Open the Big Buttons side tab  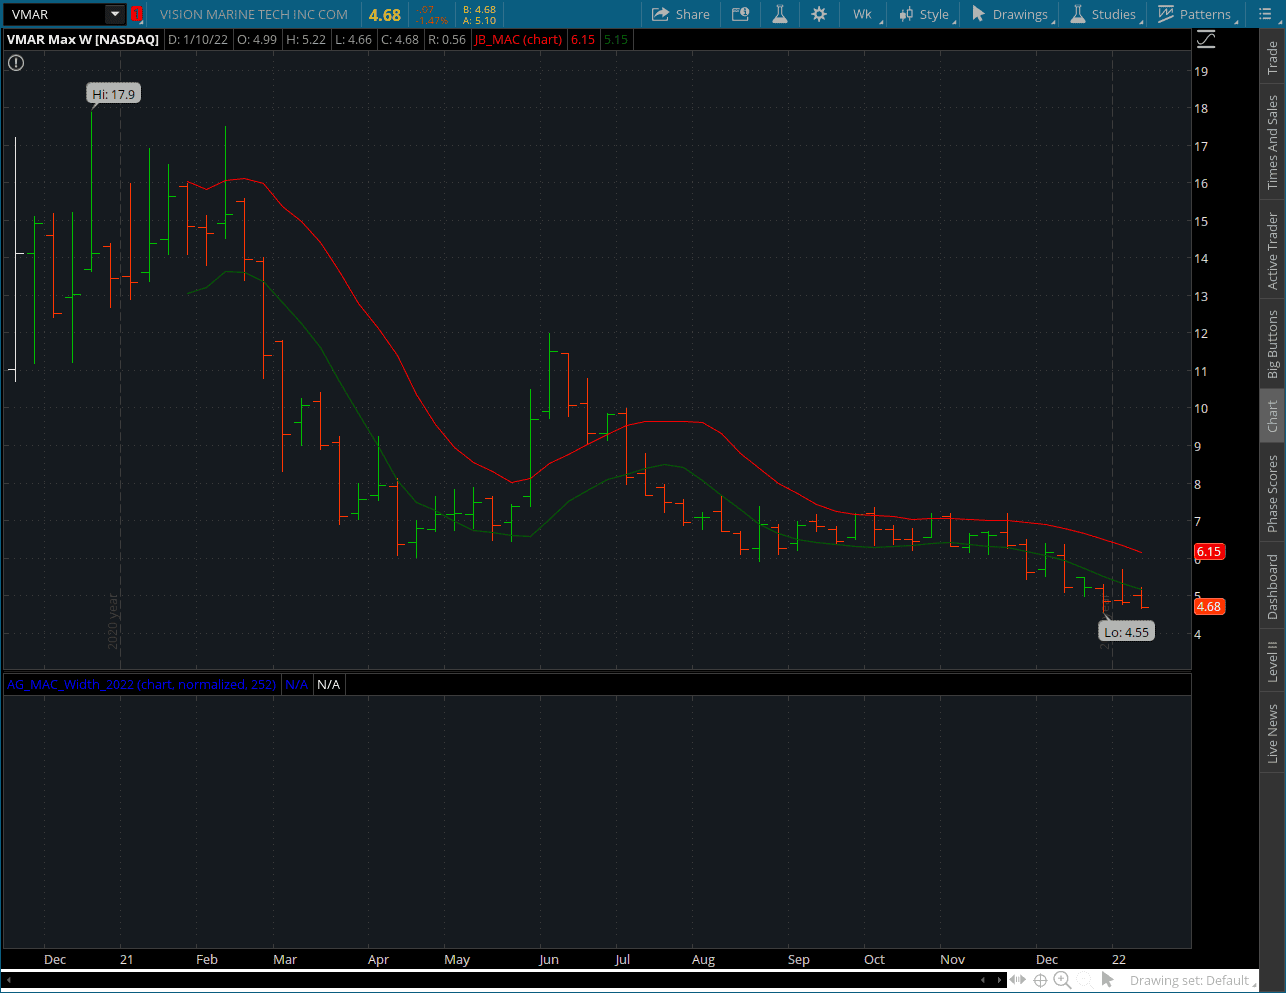(1272, 344)
